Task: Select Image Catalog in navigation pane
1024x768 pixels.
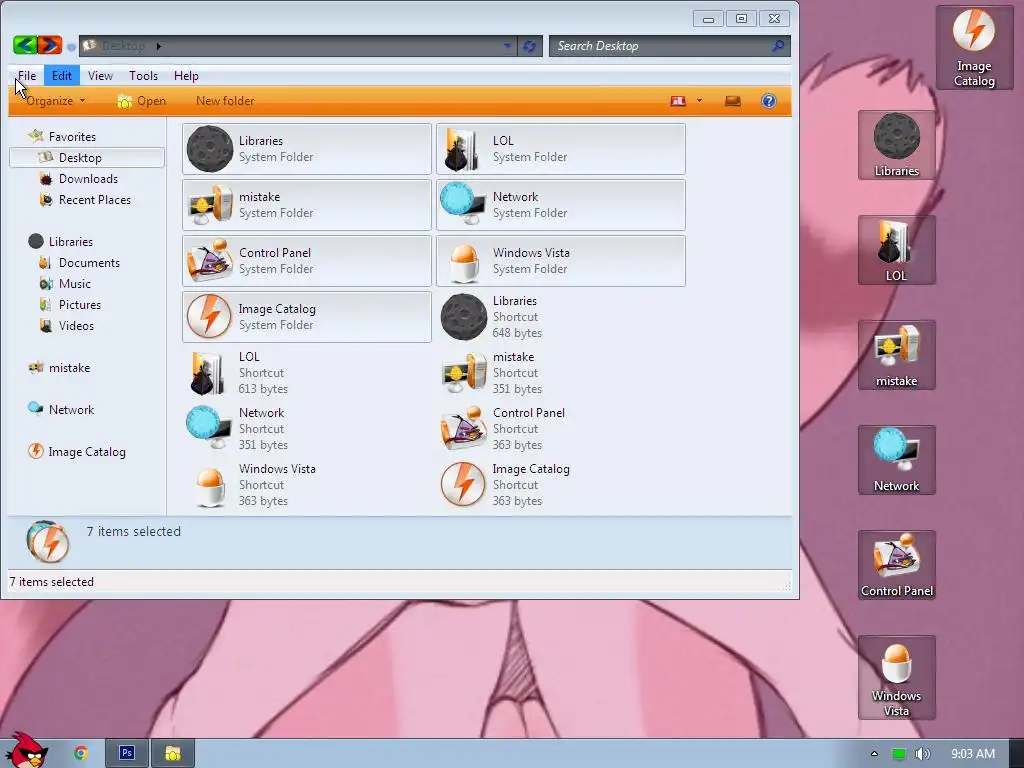Action: [76, 451]
